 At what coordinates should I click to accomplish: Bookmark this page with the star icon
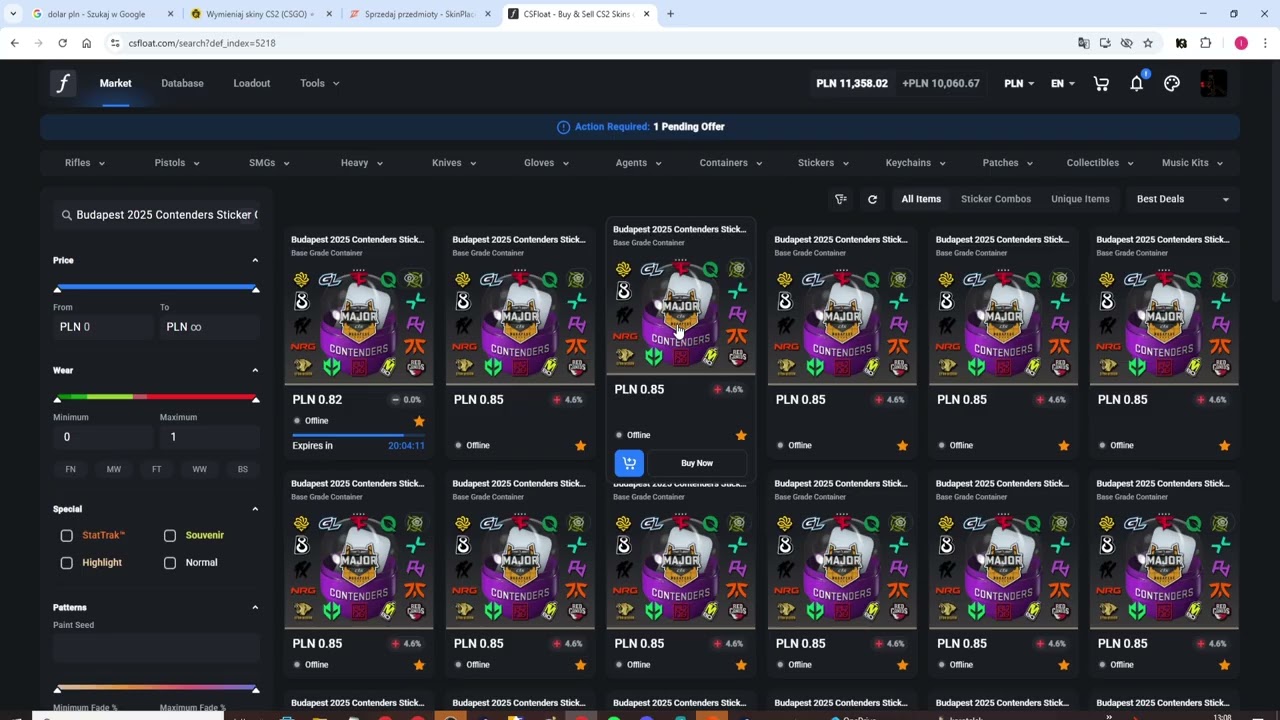click(x=1148, y=43)
